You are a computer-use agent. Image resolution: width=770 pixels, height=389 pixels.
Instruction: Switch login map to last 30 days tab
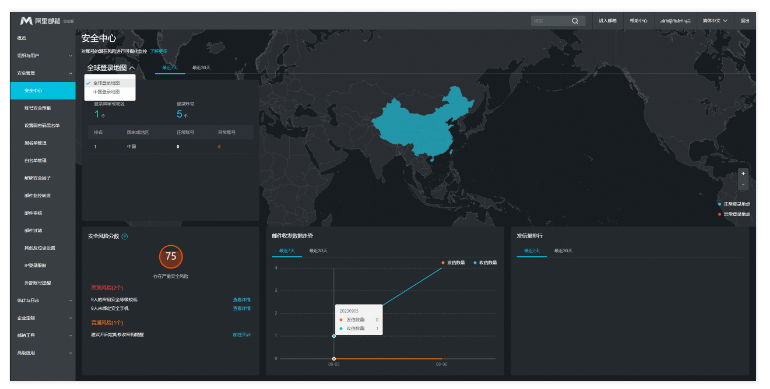[201, 68]
